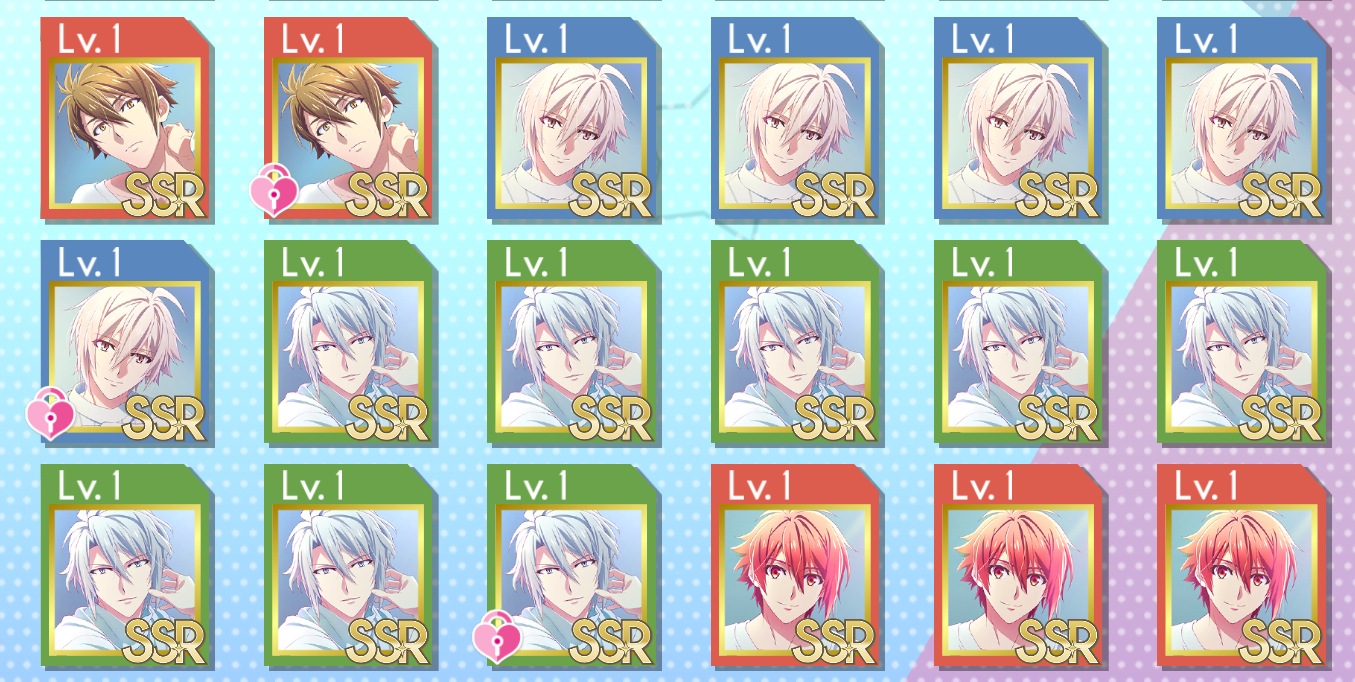Screen dimensions: 1355x682
Task: Choose last red-haired SSR card on purple background
Action: coord(1243,565)
